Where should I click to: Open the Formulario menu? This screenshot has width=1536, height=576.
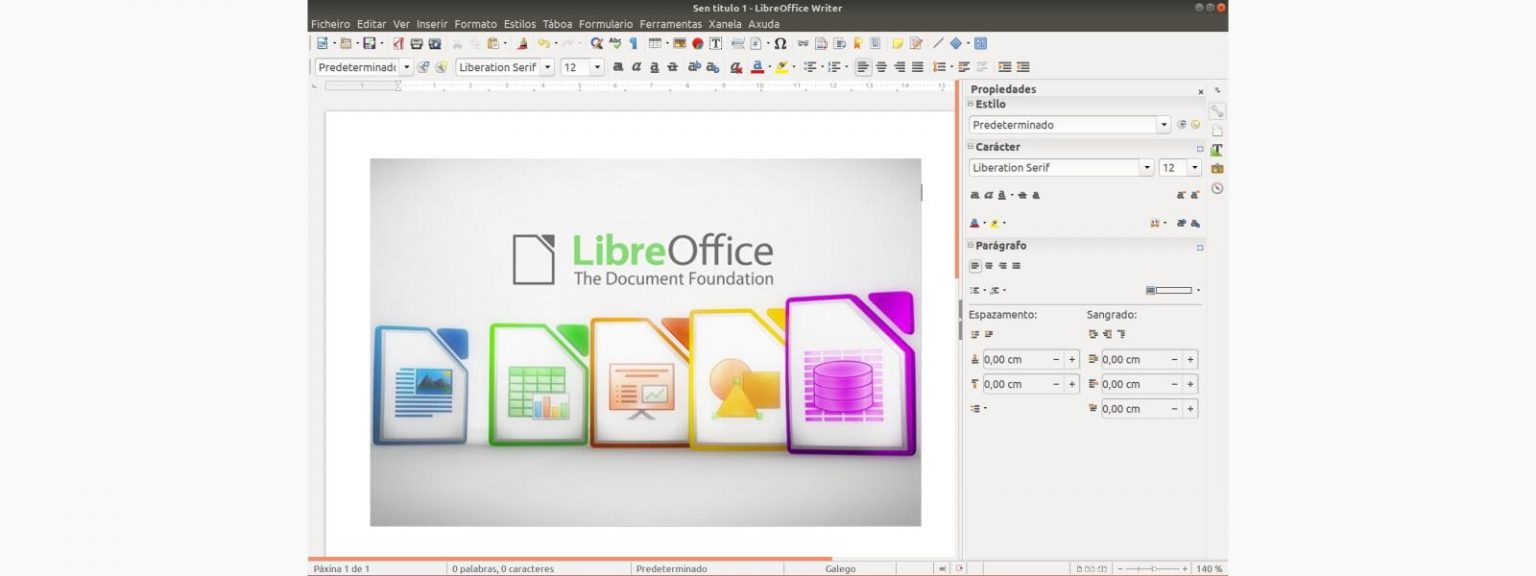(x=605, y=23)
